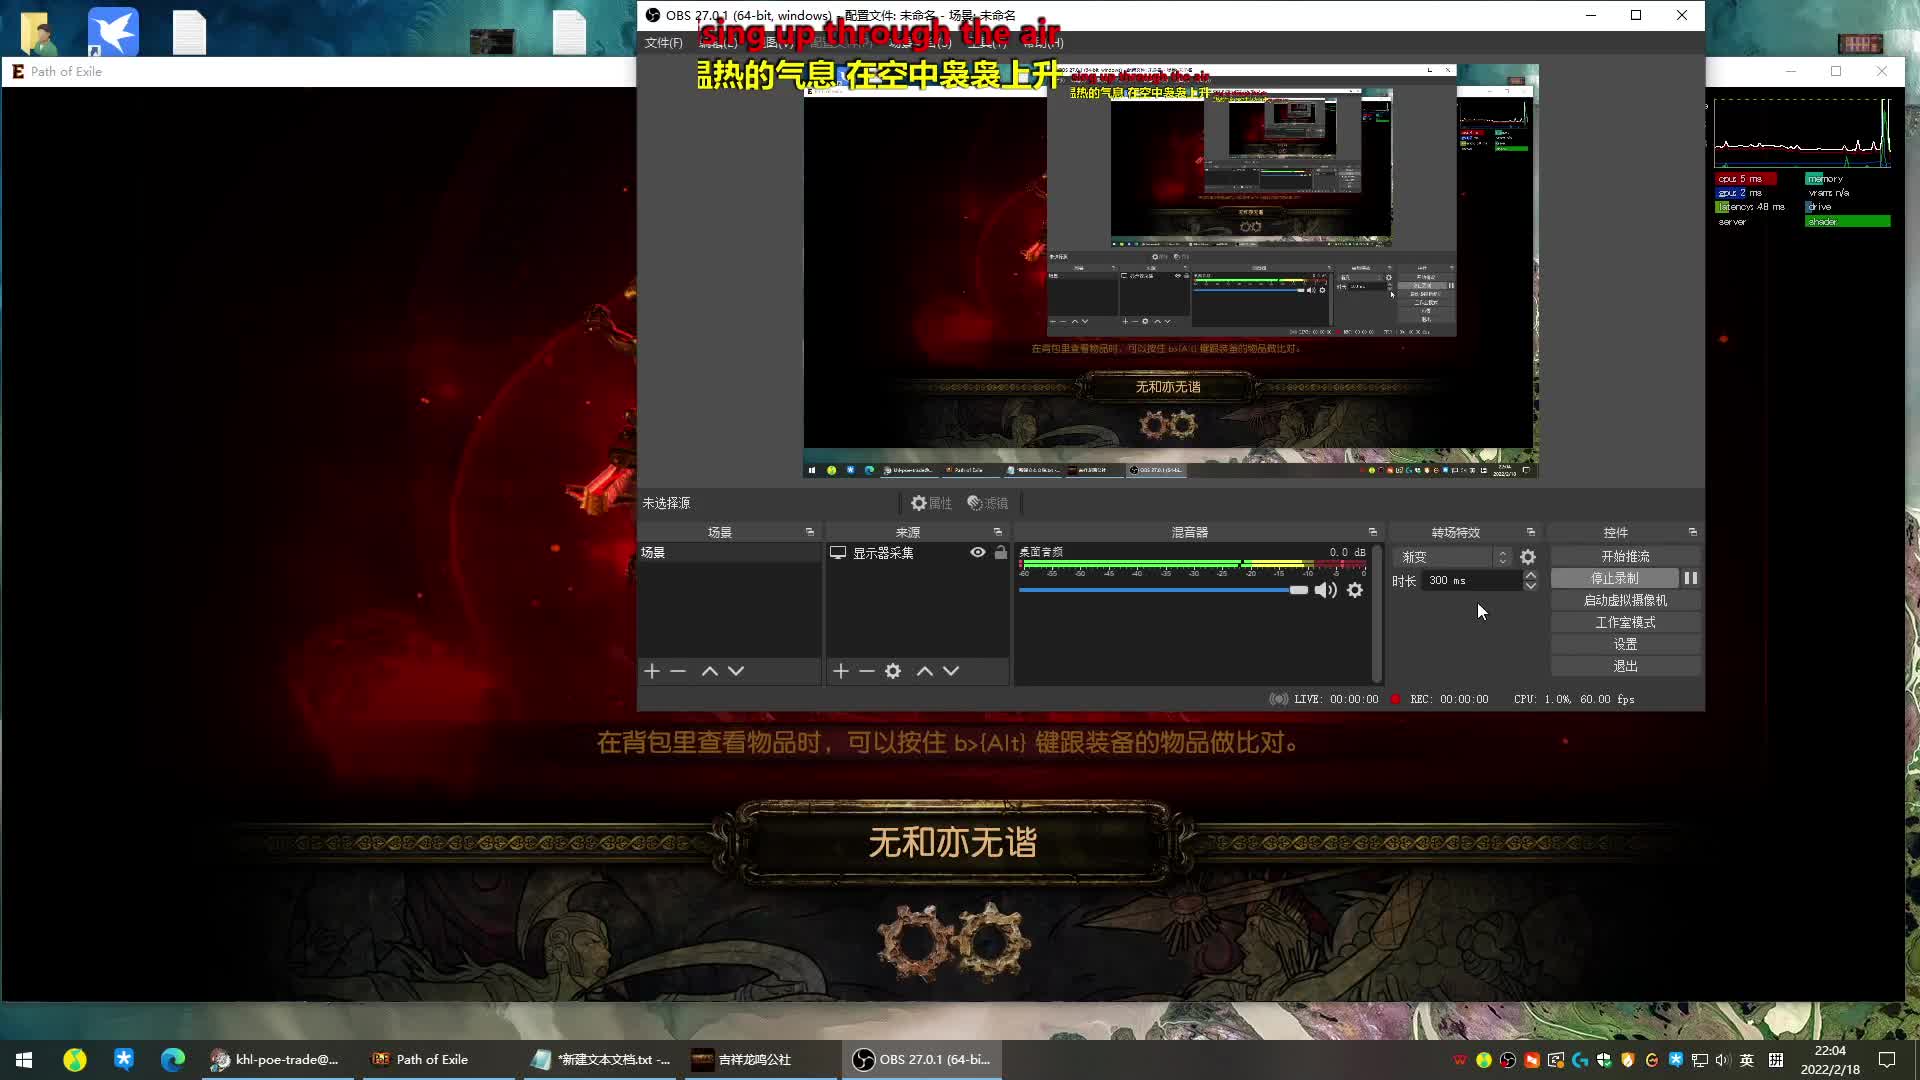This screenshot has width=1920, height=1080.
Task: Click the display capture source icon
Action: [x=839, y=551]
